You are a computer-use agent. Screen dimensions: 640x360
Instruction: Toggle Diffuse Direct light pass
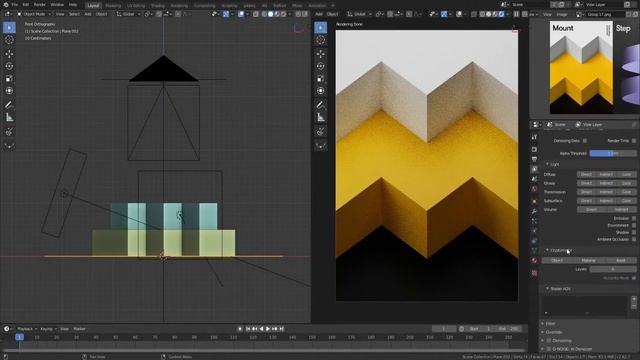587,174
